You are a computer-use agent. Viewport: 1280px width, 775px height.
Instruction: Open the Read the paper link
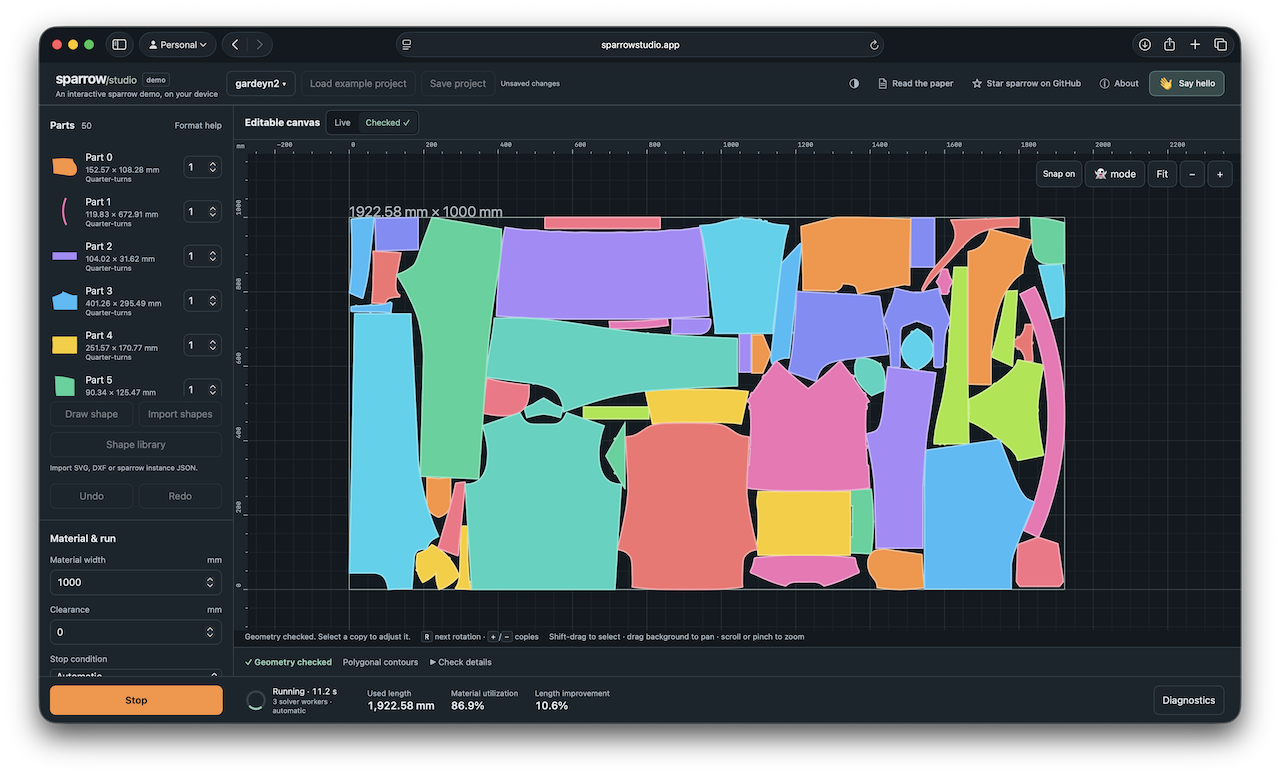[x=916, y=84]
